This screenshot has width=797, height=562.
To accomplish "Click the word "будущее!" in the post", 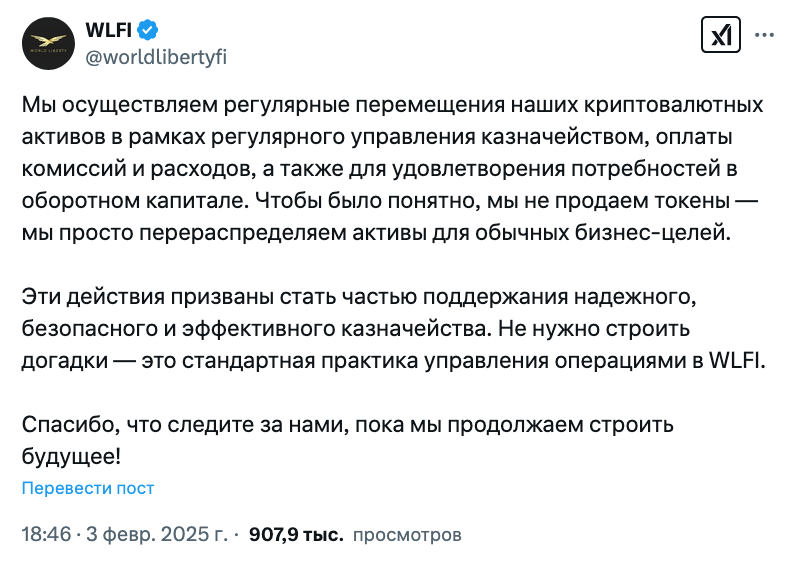I will pos(71,457).
